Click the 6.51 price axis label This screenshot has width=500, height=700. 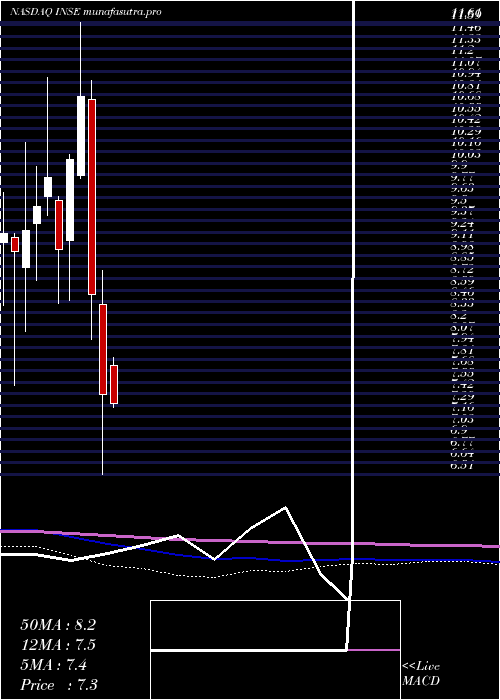point(463,467)
